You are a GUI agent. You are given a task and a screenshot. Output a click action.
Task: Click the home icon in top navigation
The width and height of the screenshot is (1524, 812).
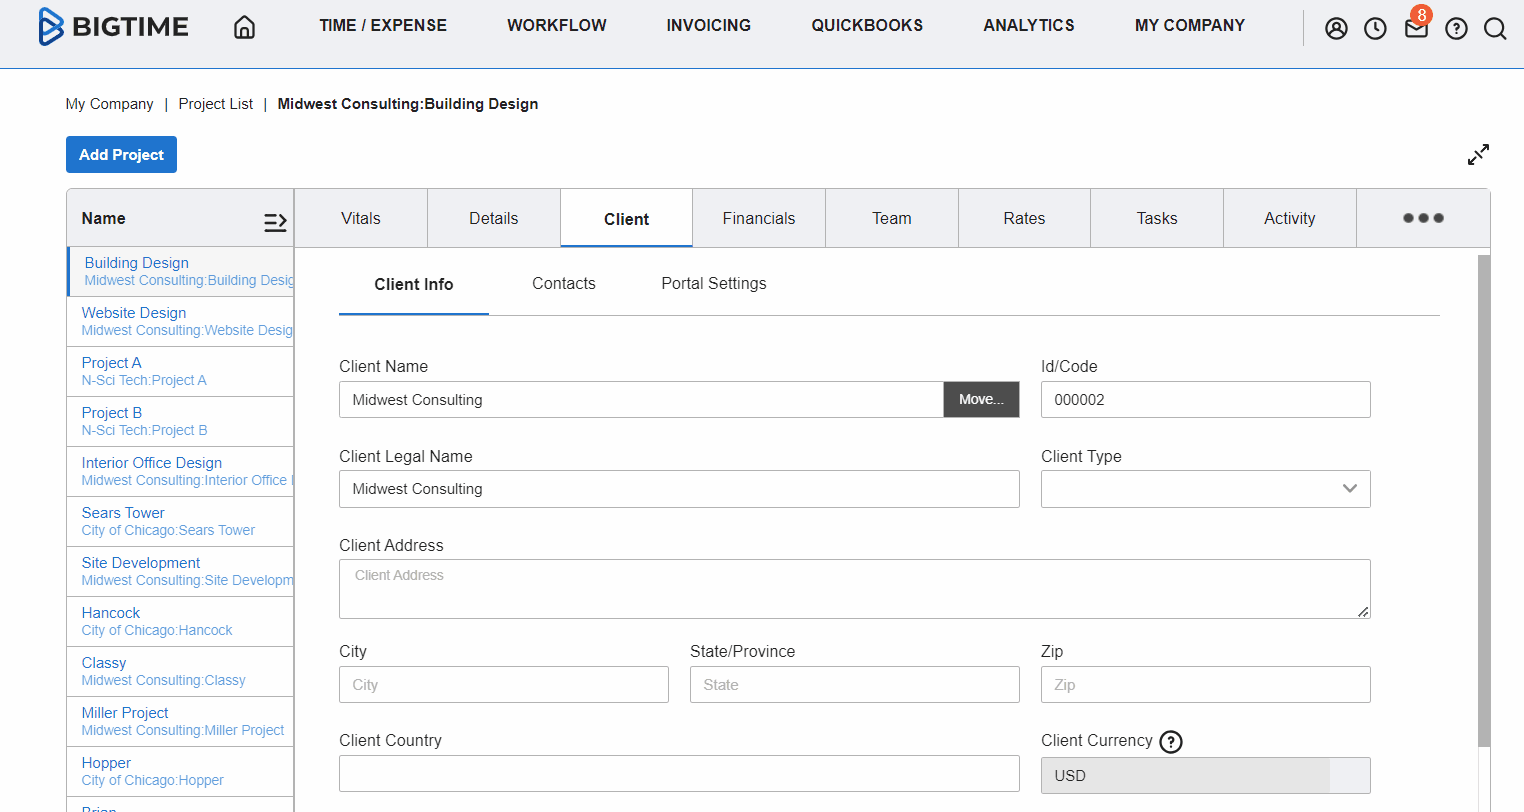click(244, 27)
